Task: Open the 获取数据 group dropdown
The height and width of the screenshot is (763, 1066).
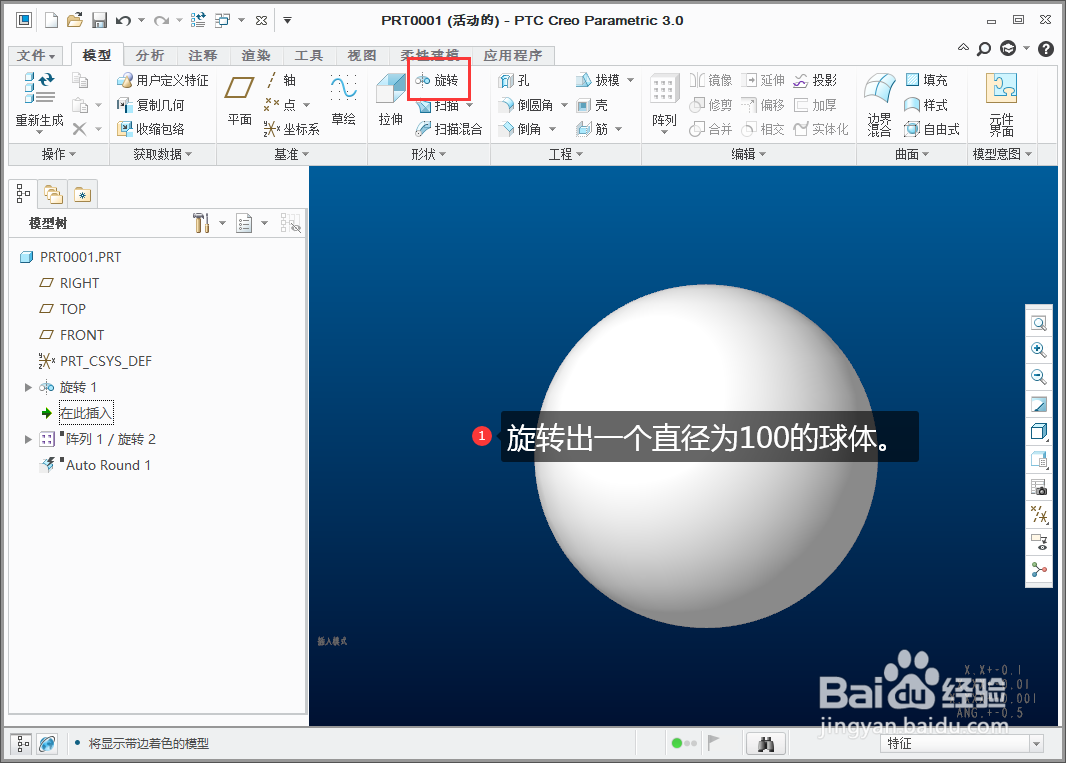Action: click(x=162, y=154)
